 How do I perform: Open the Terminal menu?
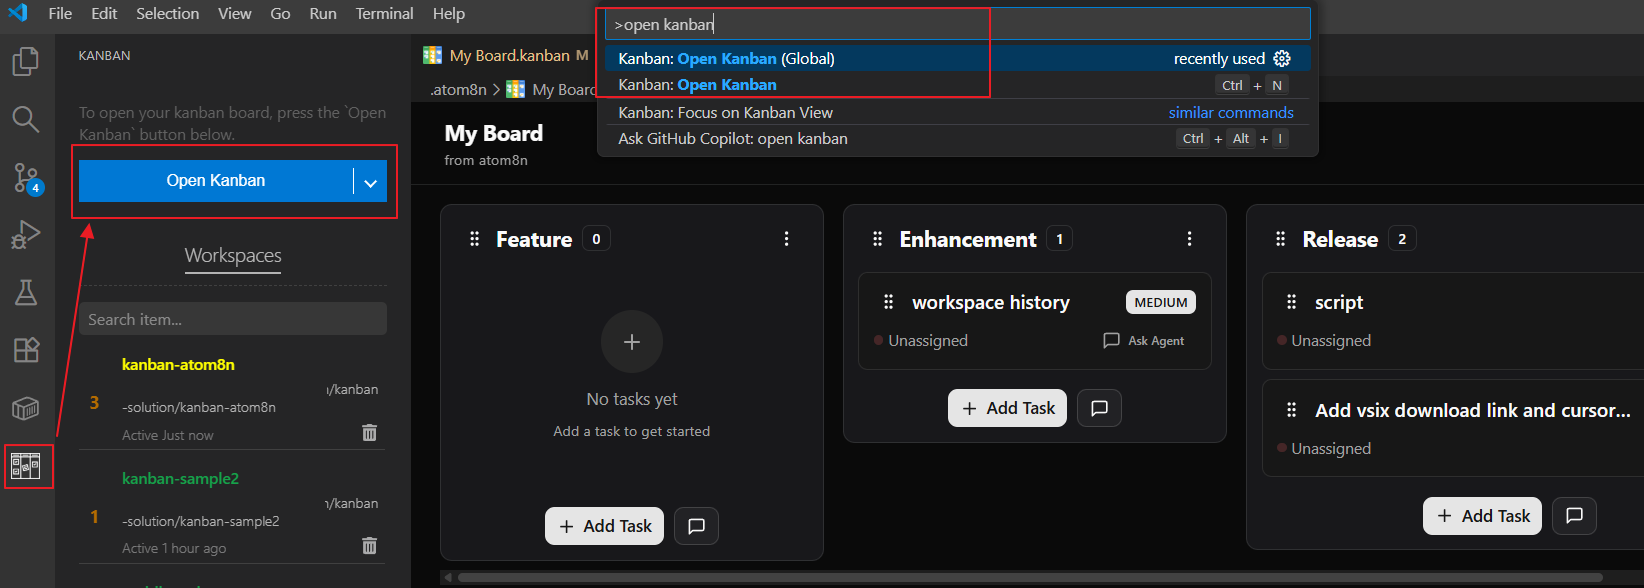385,14
